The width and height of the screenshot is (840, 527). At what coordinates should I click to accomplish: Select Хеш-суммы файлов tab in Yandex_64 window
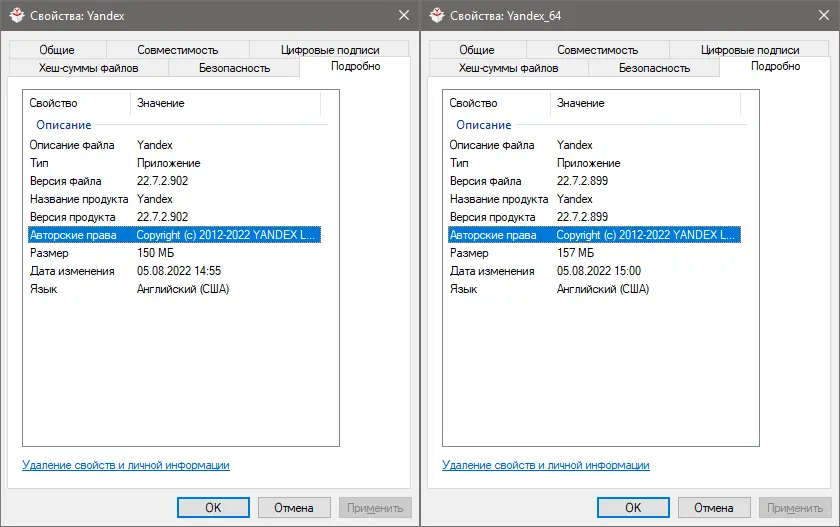click(509, 68)
